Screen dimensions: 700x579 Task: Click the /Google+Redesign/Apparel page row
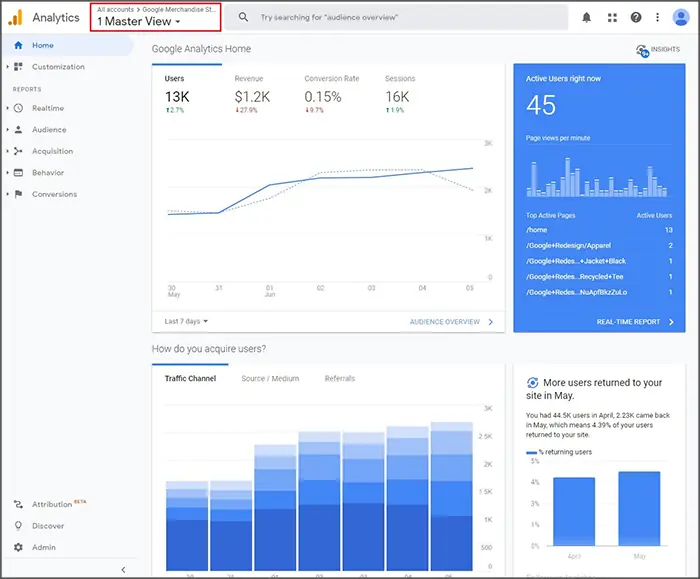click(x=599, y=246)
